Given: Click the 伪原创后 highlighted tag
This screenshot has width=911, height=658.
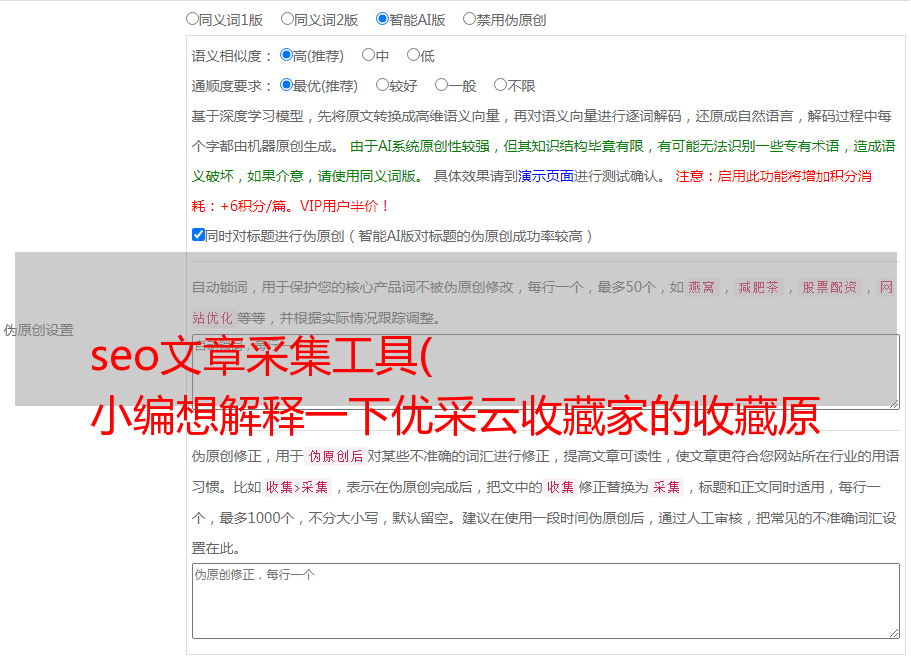Looking at the screenshot, I should click(336, 456).
